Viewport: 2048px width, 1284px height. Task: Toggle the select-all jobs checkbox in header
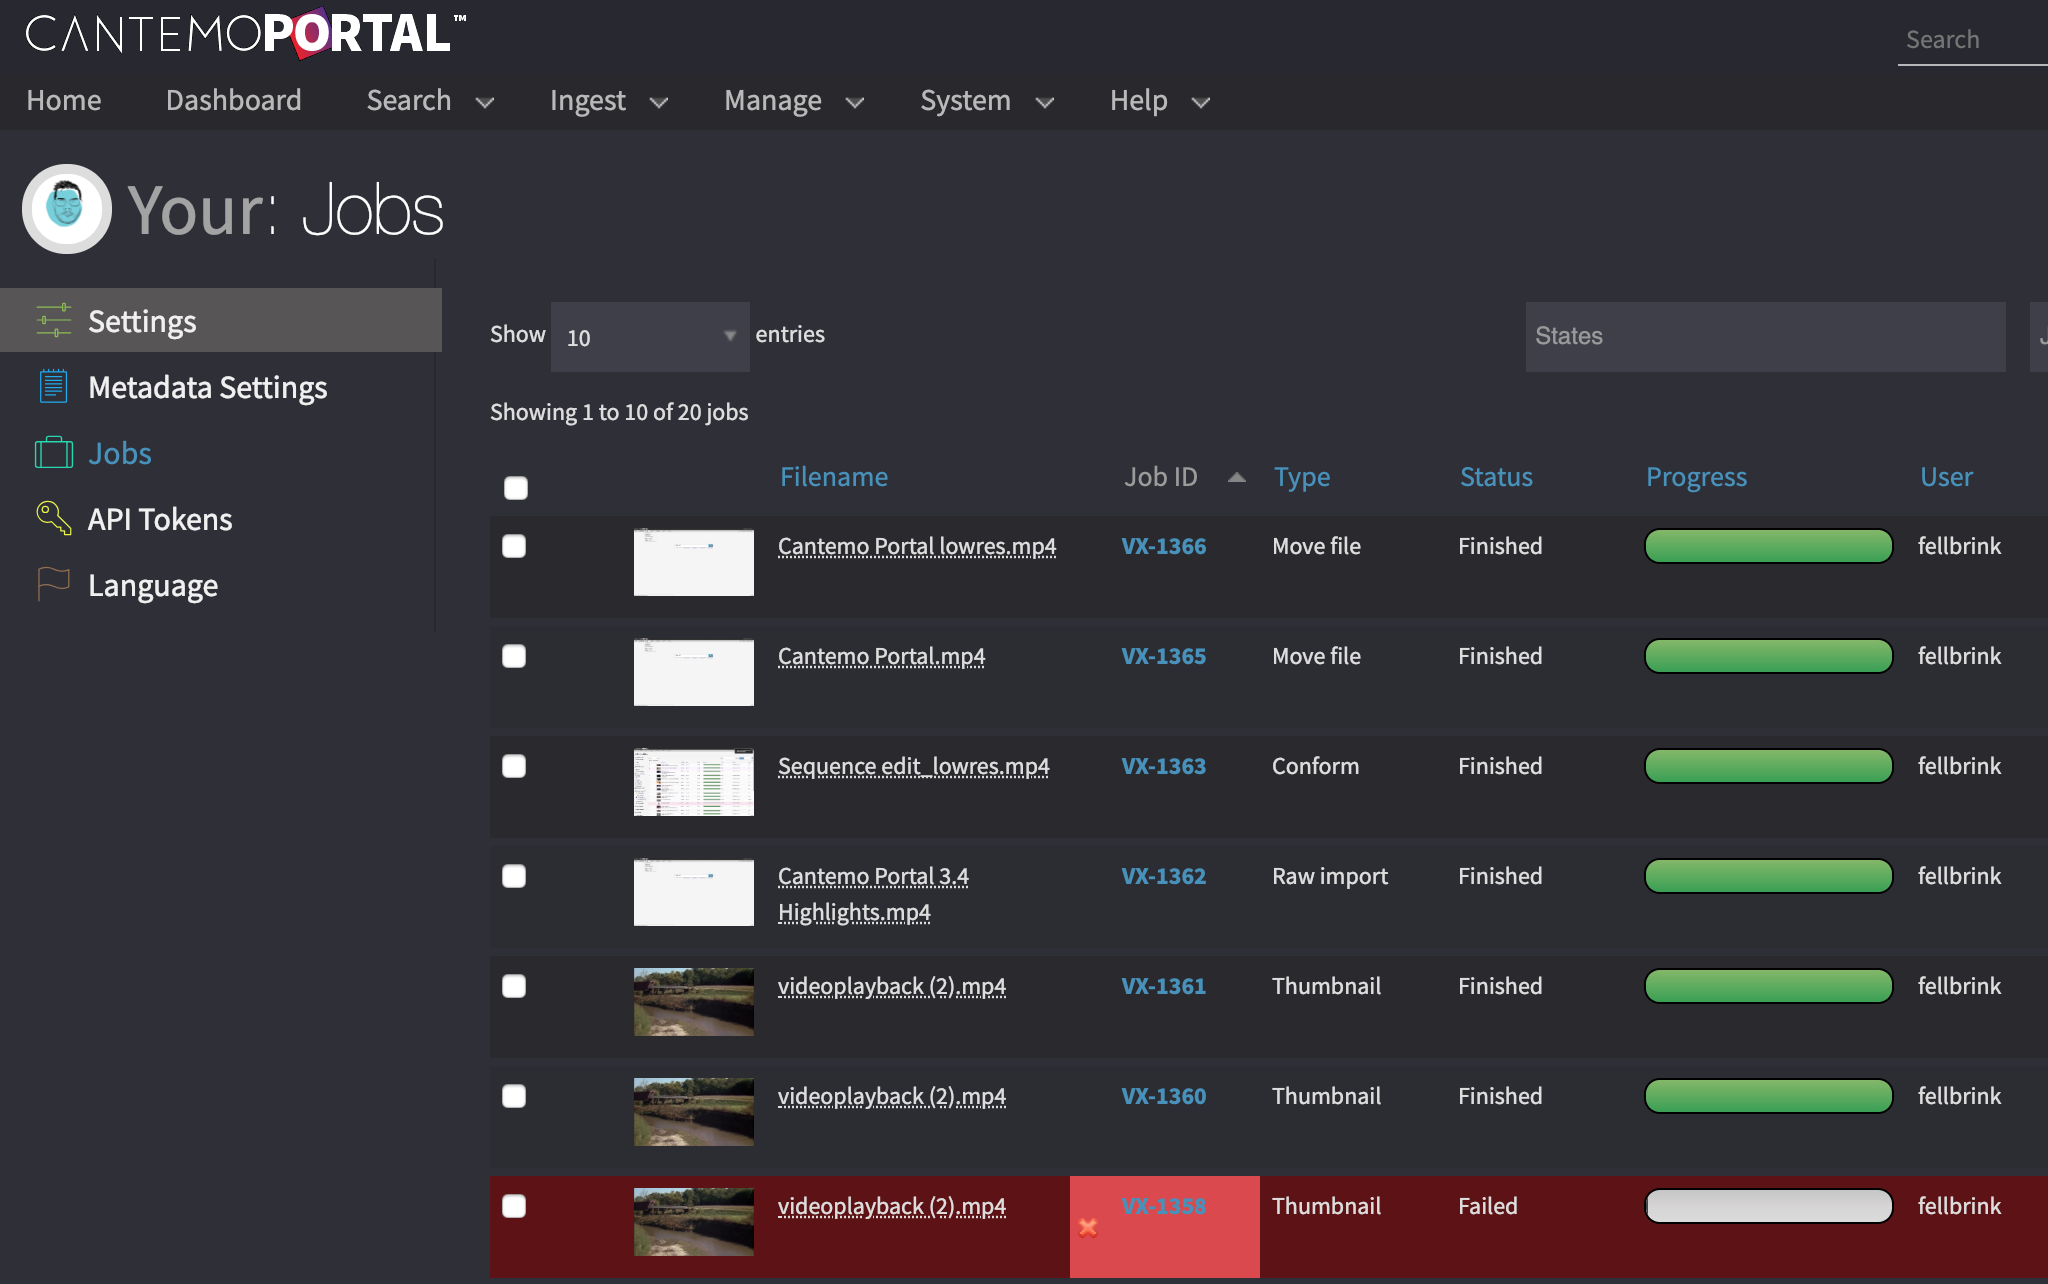516,488
